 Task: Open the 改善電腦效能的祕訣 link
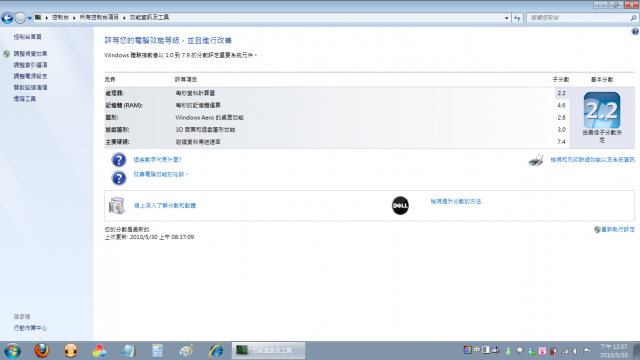click(x=161, y=174)
